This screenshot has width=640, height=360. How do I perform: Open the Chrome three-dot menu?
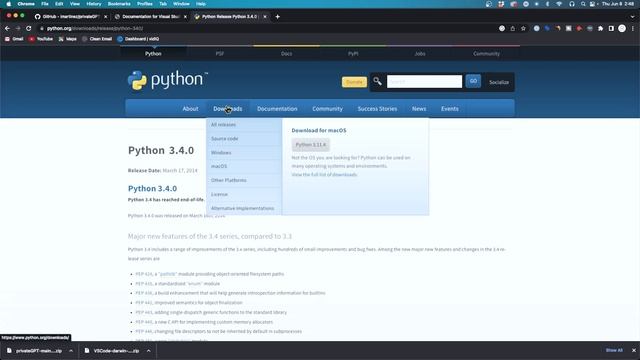coord(633,29)
